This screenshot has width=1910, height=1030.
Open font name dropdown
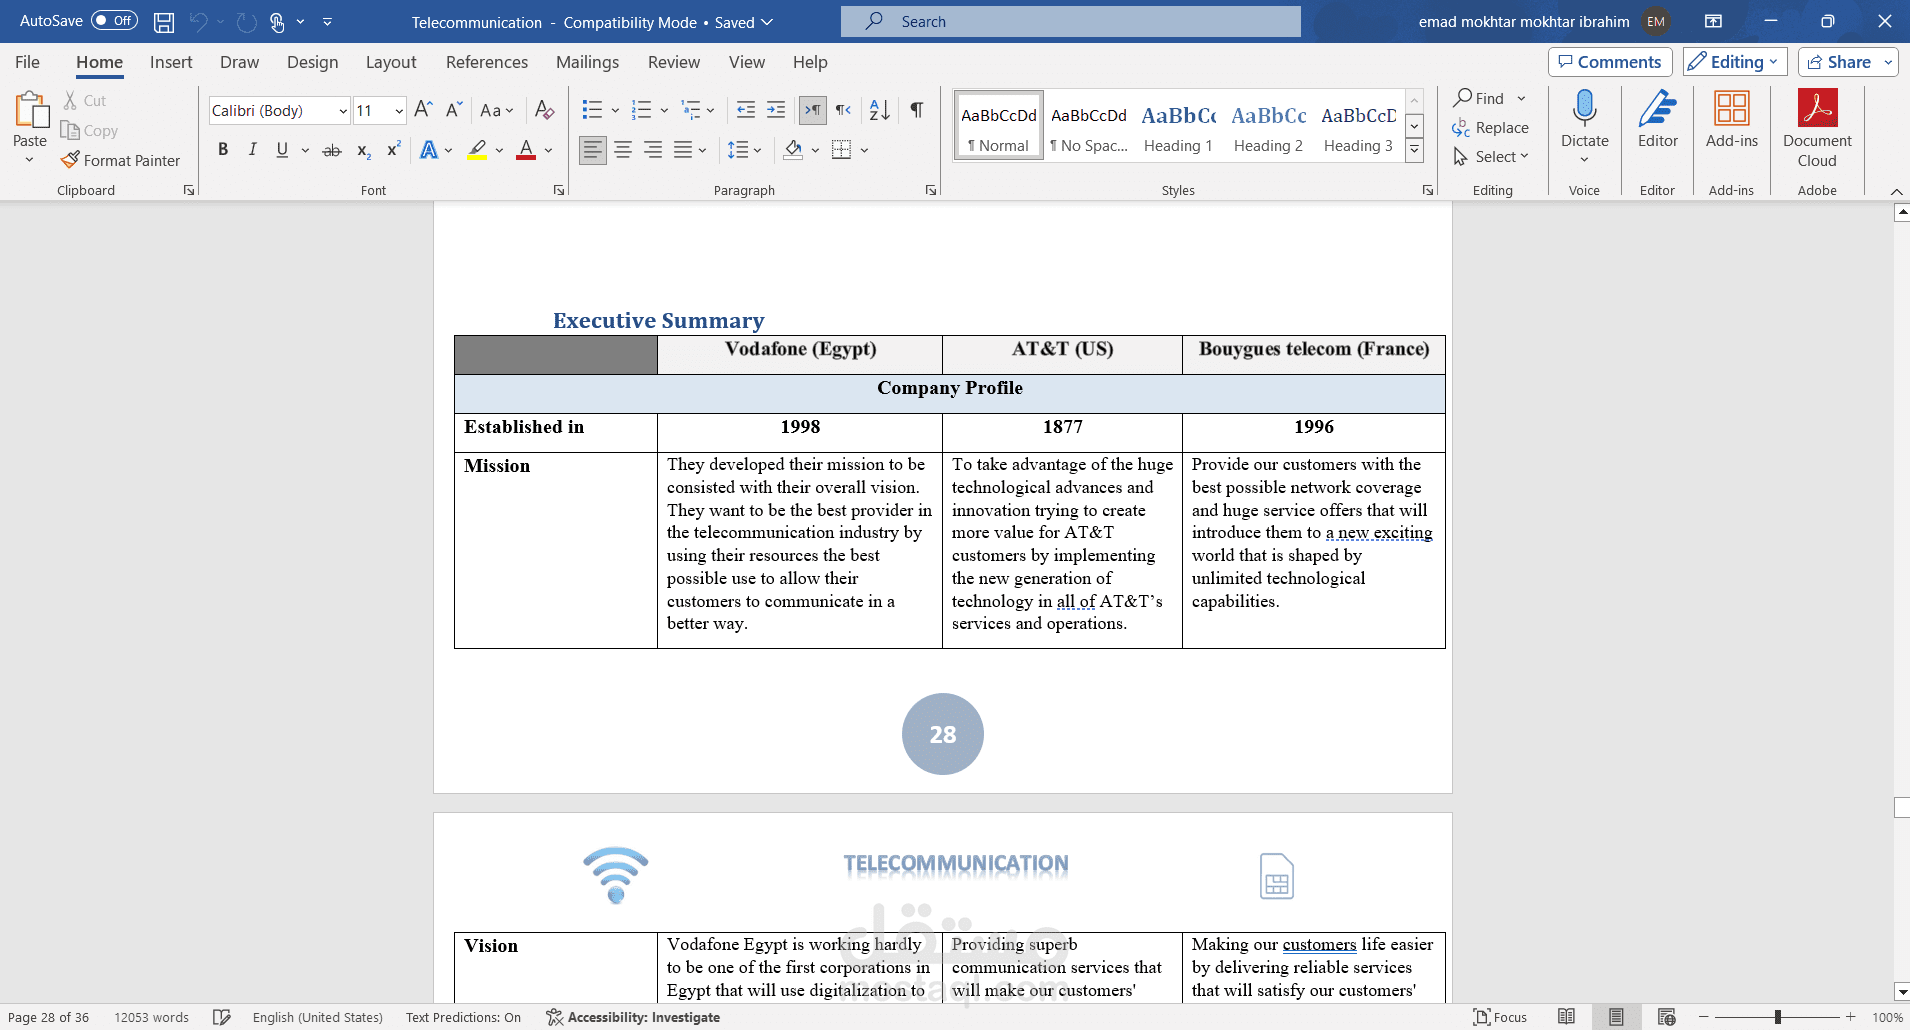343,111
